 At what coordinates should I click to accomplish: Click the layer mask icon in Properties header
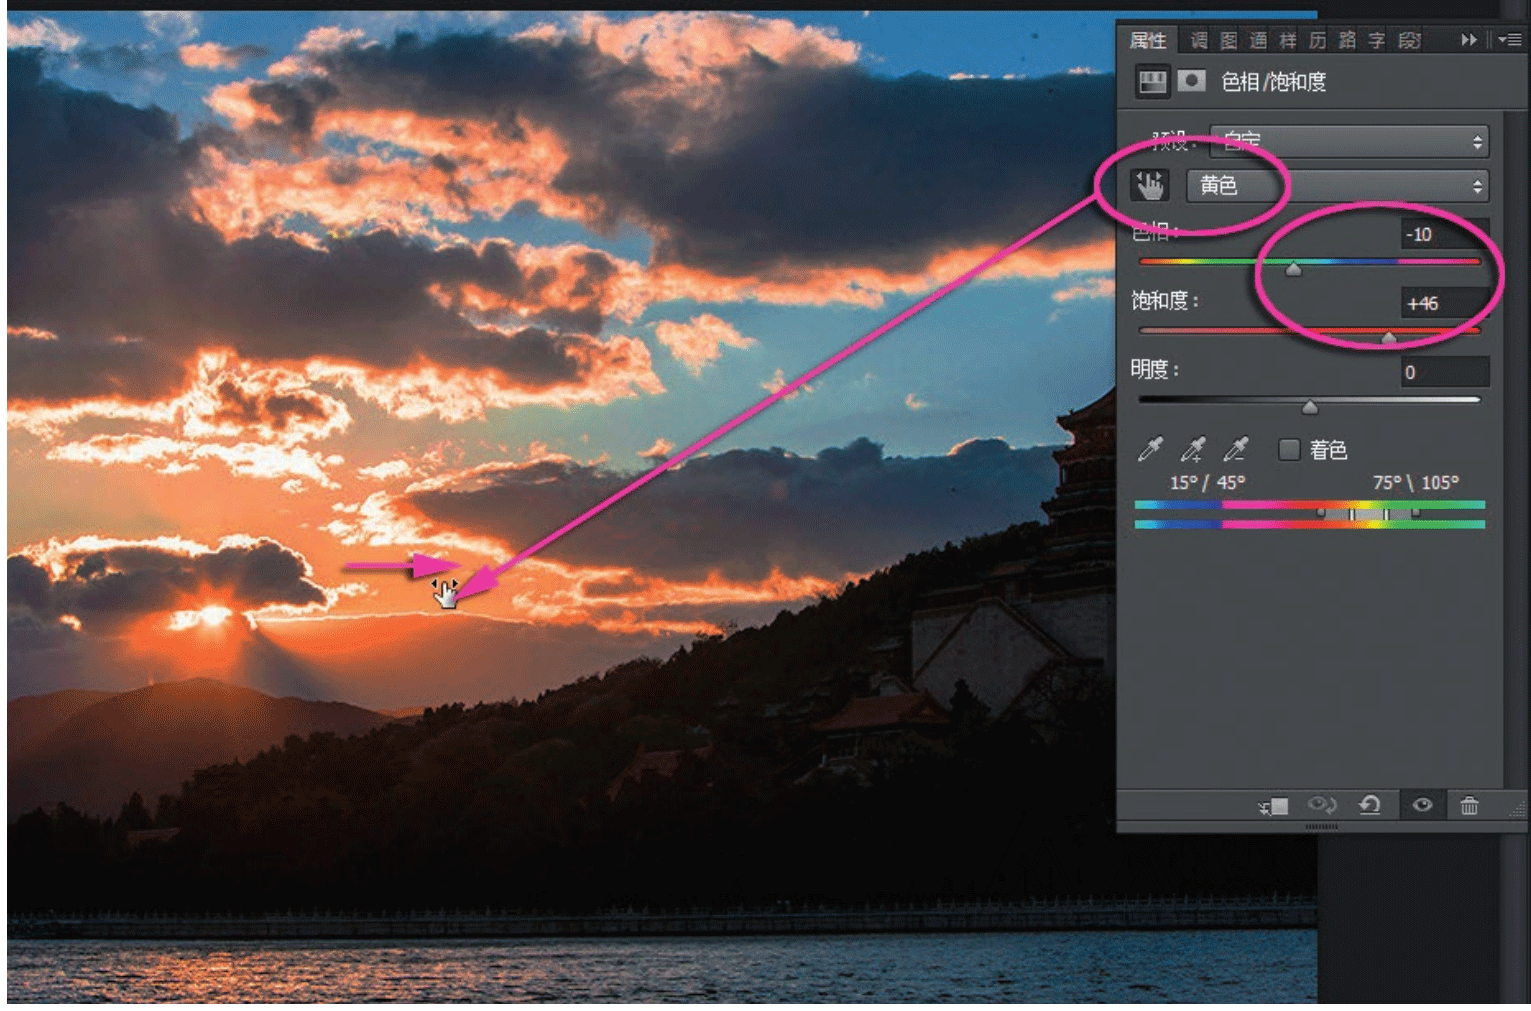click(1191, 81)
